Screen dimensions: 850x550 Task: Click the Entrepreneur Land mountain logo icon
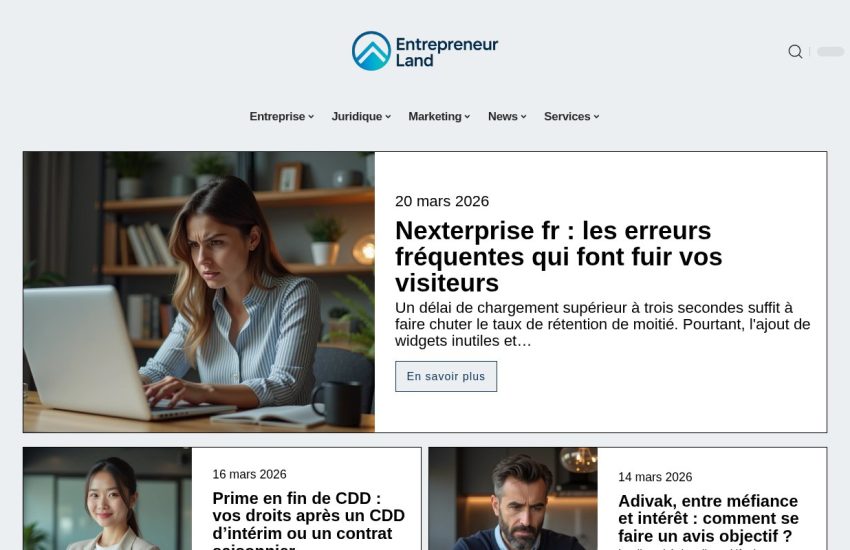(371, 51)
